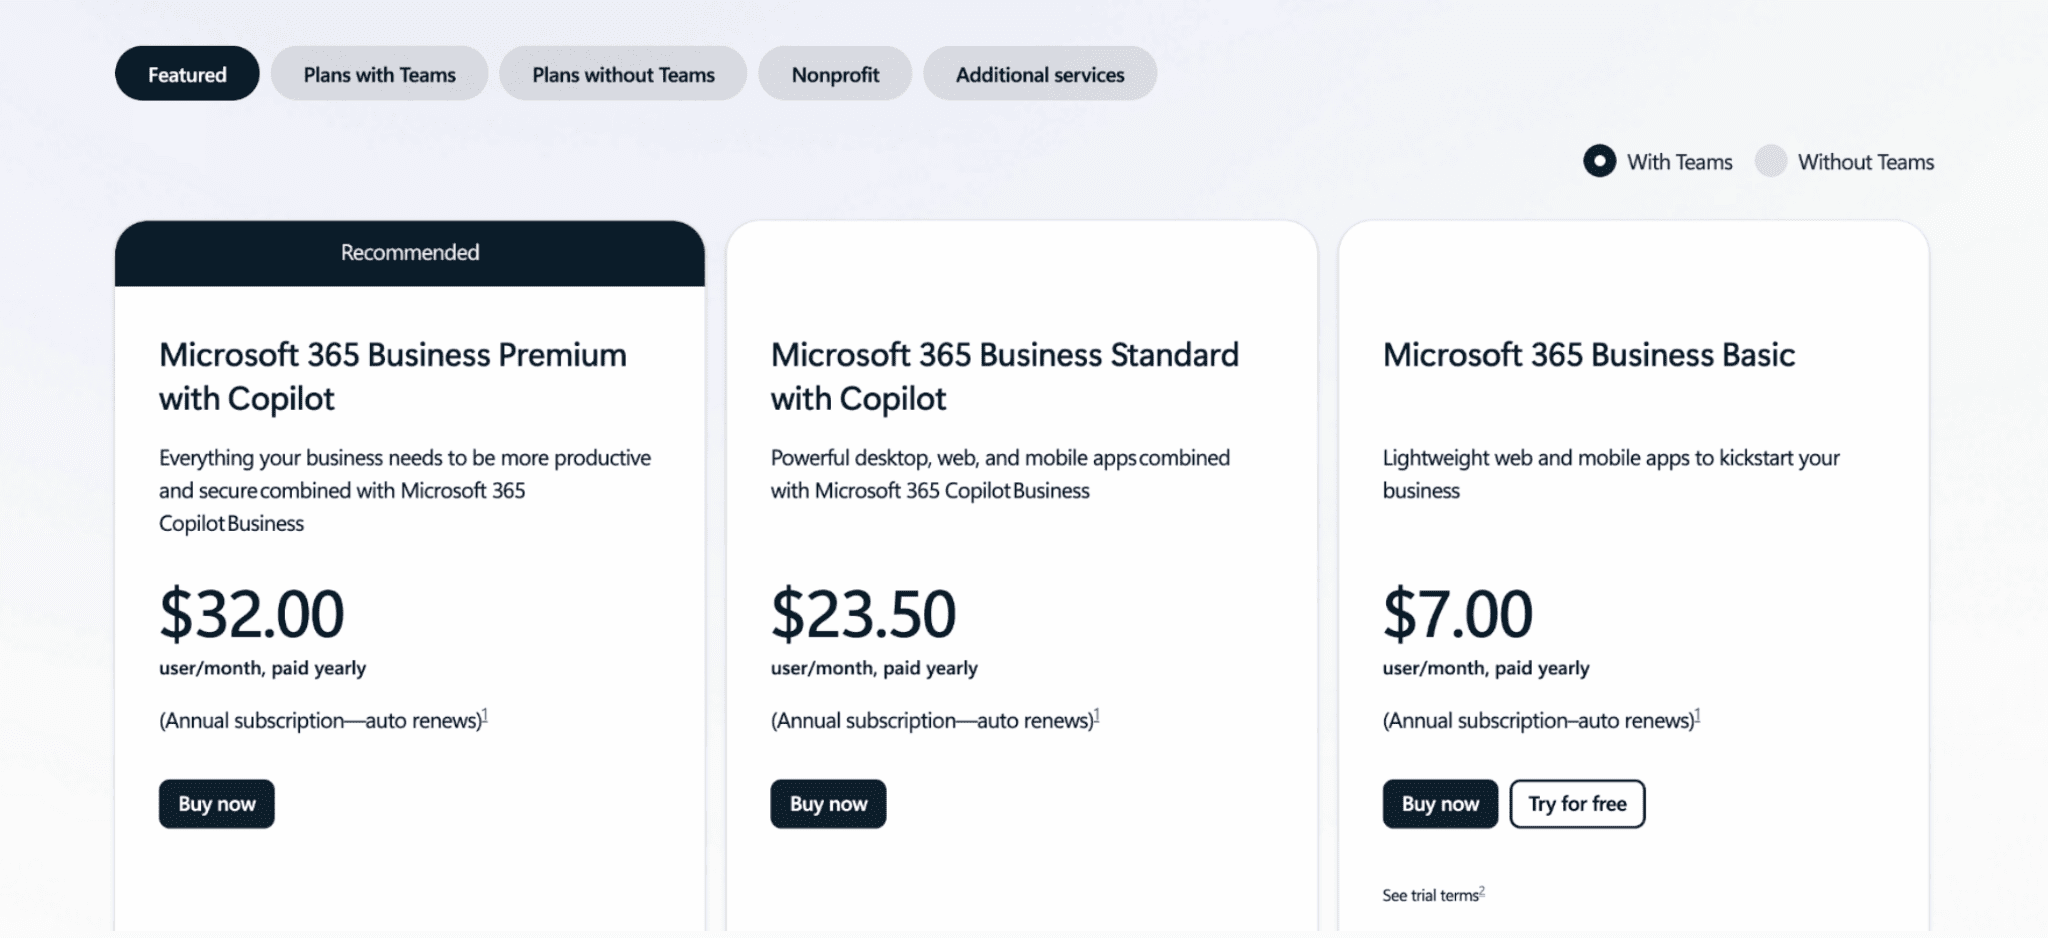Click the Recommended banner label
The image size is (2048, 938).
click(410, 252)
